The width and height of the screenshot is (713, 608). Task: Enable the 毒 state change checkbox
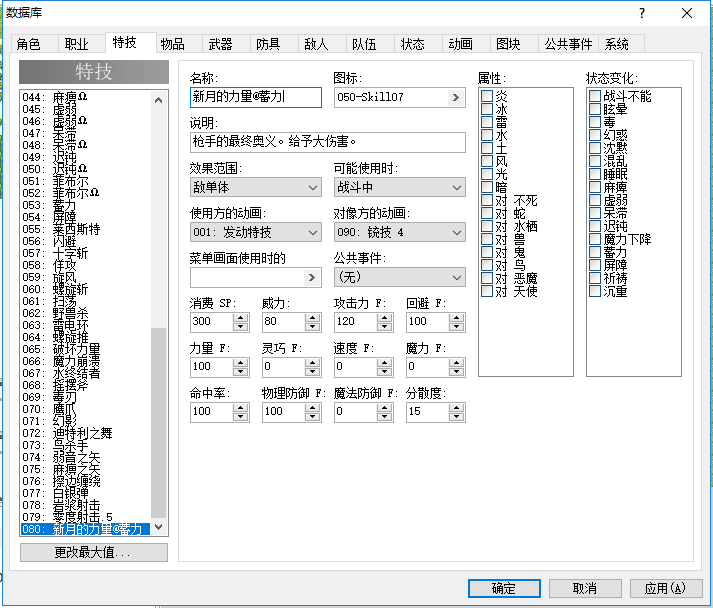pos(595,122)
